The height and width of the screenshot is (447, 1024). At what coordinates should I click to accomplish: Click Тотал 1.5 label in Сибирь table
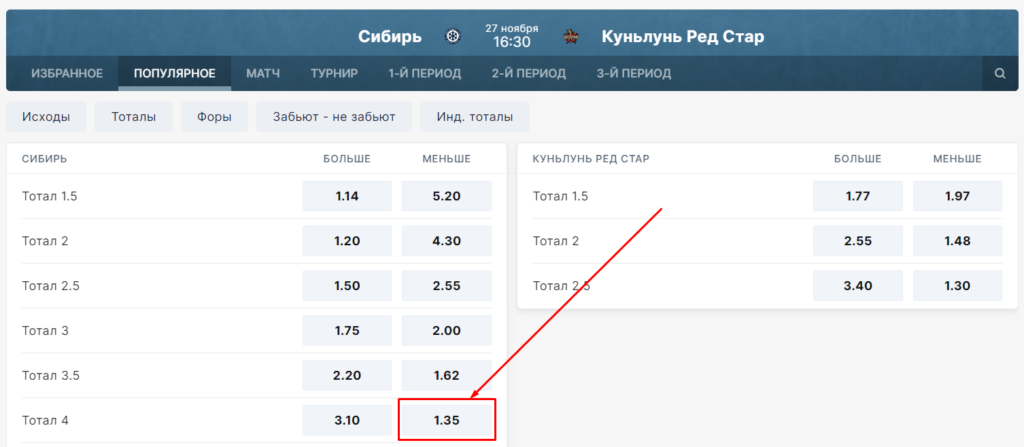click(50, 196)
